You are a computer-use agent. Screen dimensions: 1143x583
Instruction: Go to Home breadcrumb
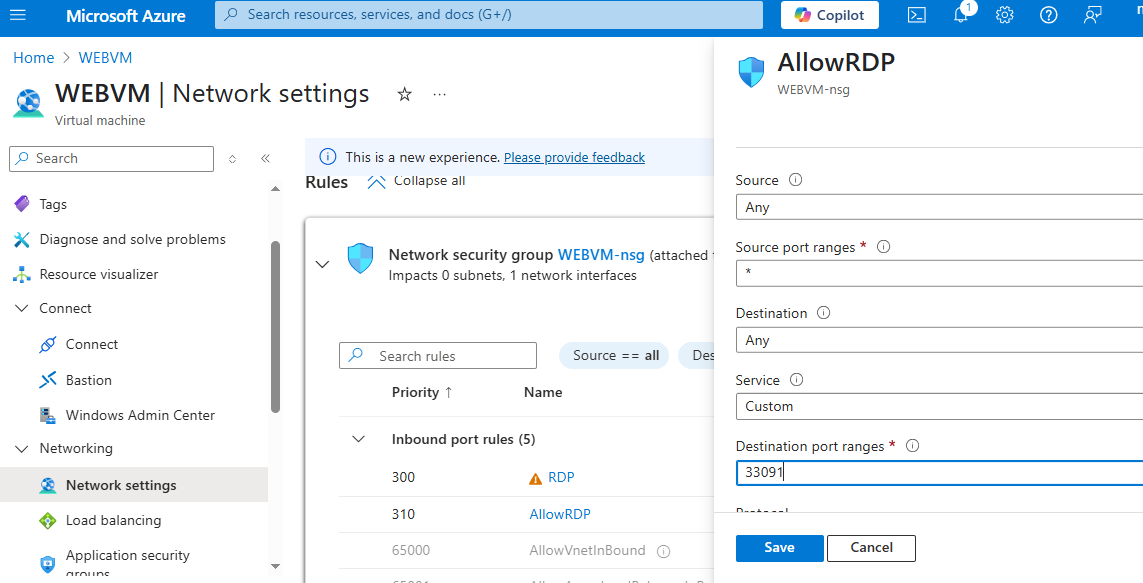click(x=34, y=58)
